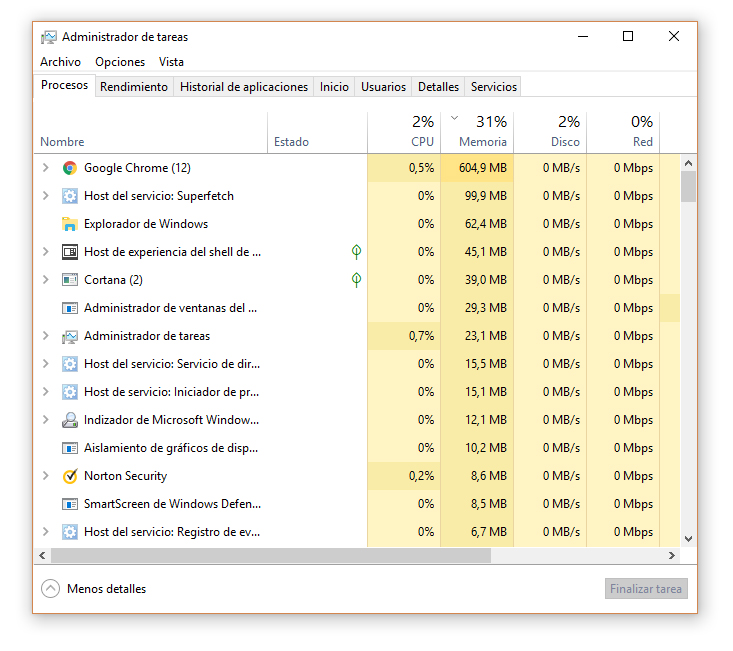Click the shell experience host icon

70,252
